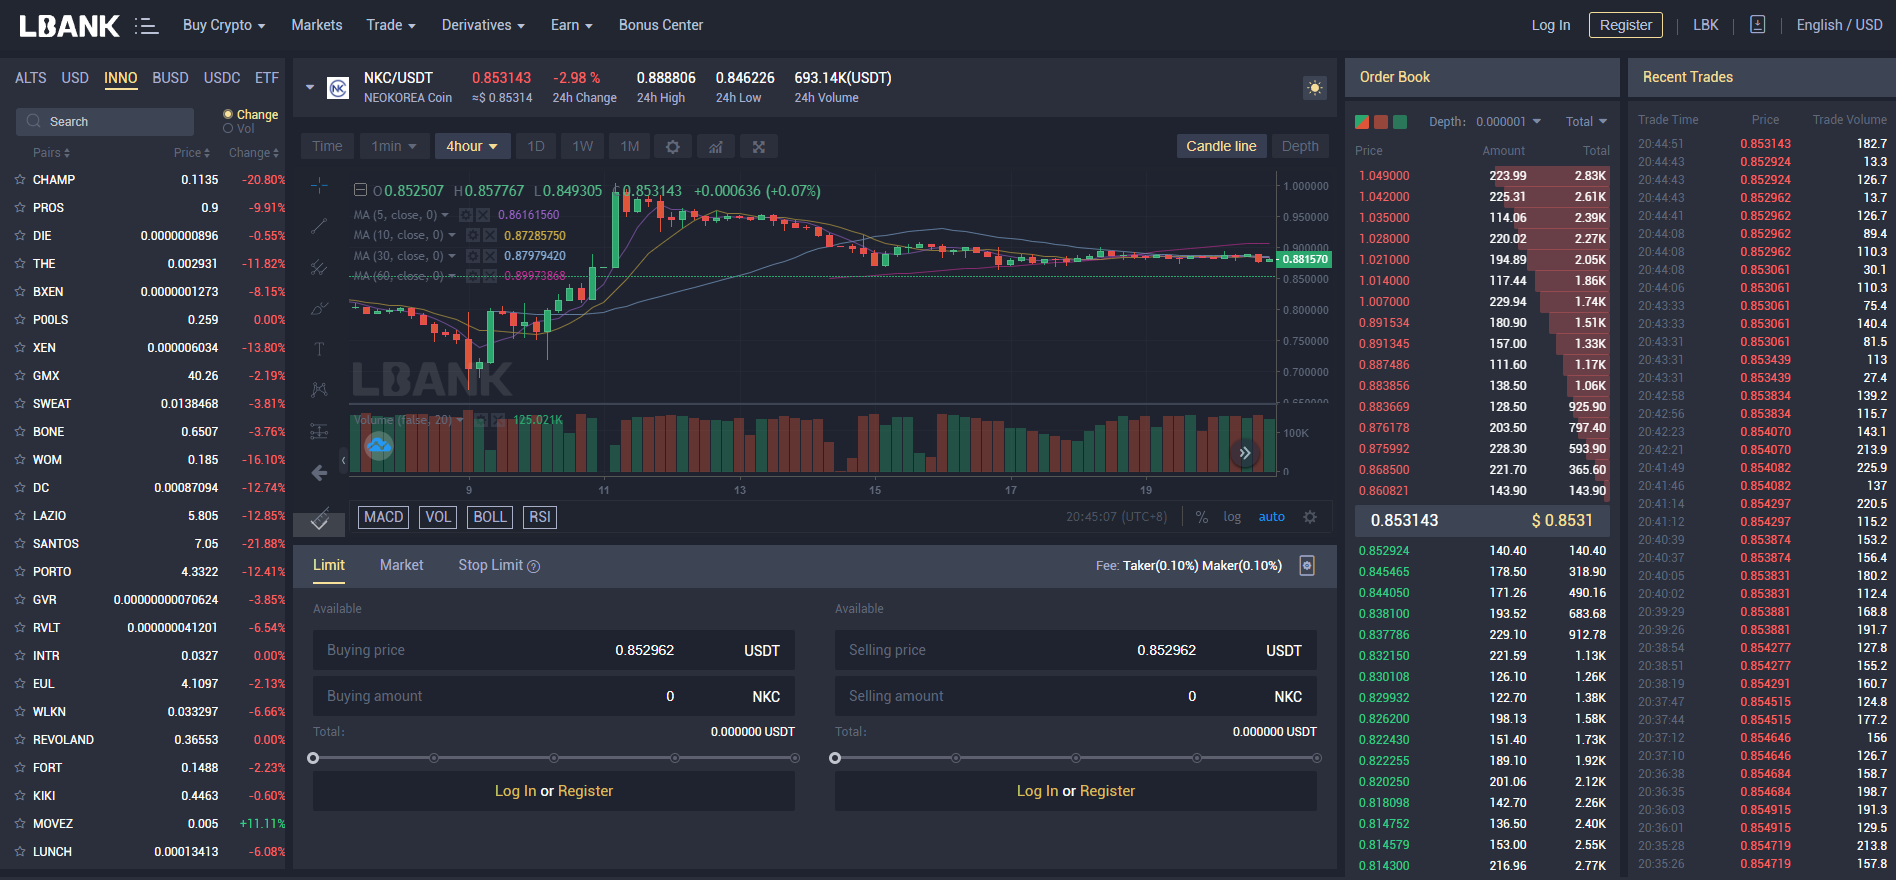Show only buy orders in order book
This screenshot has height=880, width=1896.
pyautogui.click(x=1400, y=122)
